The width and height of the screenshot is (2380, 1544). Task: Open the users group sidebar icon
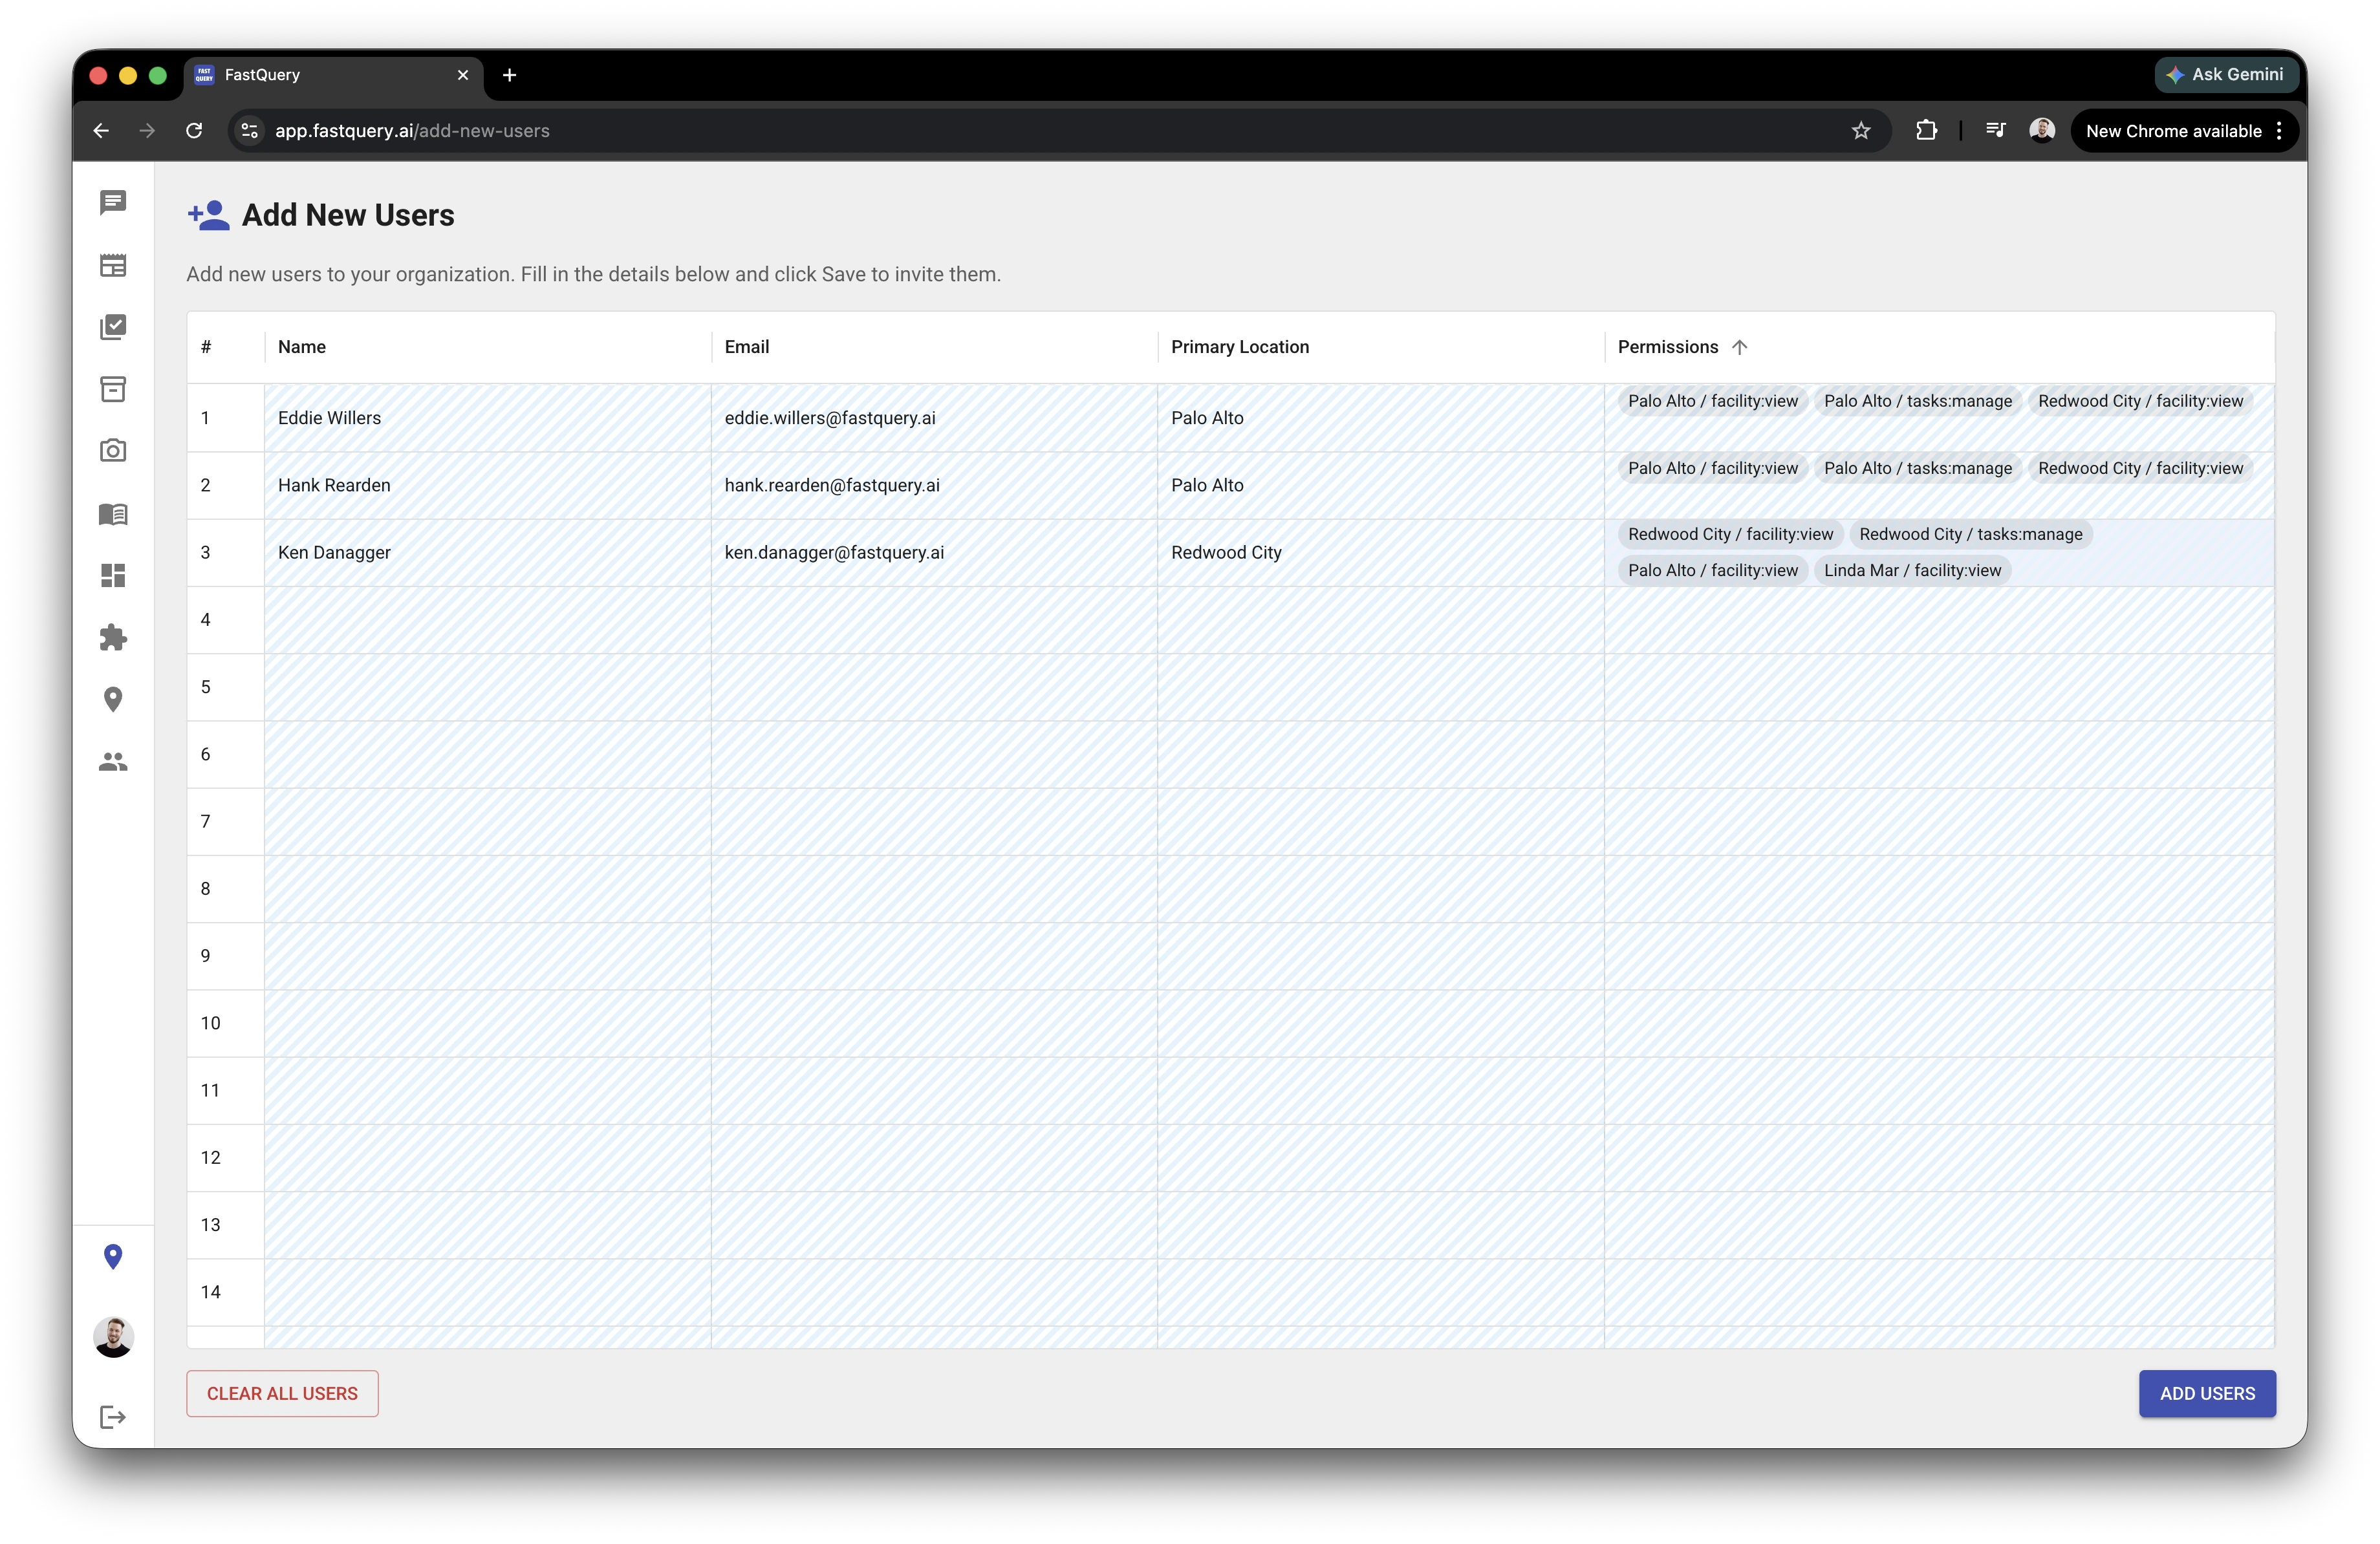coord(113,762)
